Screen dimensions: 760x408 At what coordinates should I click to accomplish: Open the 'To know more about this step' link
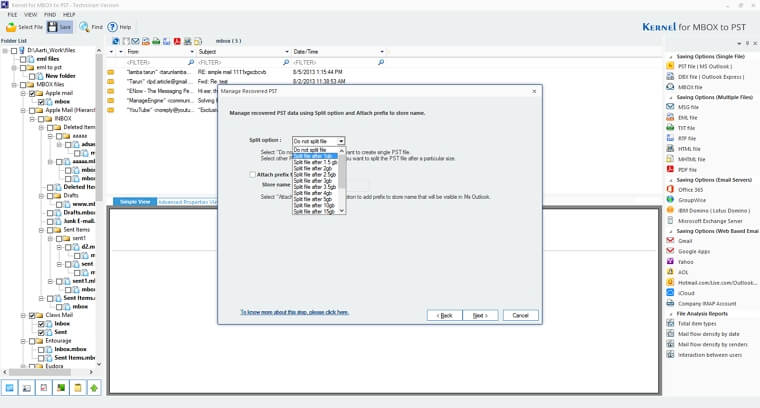tap(294, 312)
